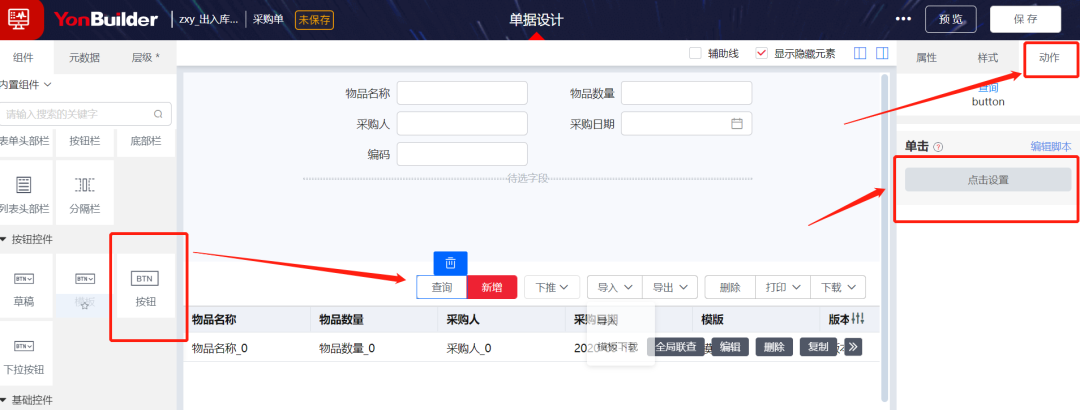Click the vertical scrollbar of design canvas
1080x410 pixels.
(x=884, y=236)
